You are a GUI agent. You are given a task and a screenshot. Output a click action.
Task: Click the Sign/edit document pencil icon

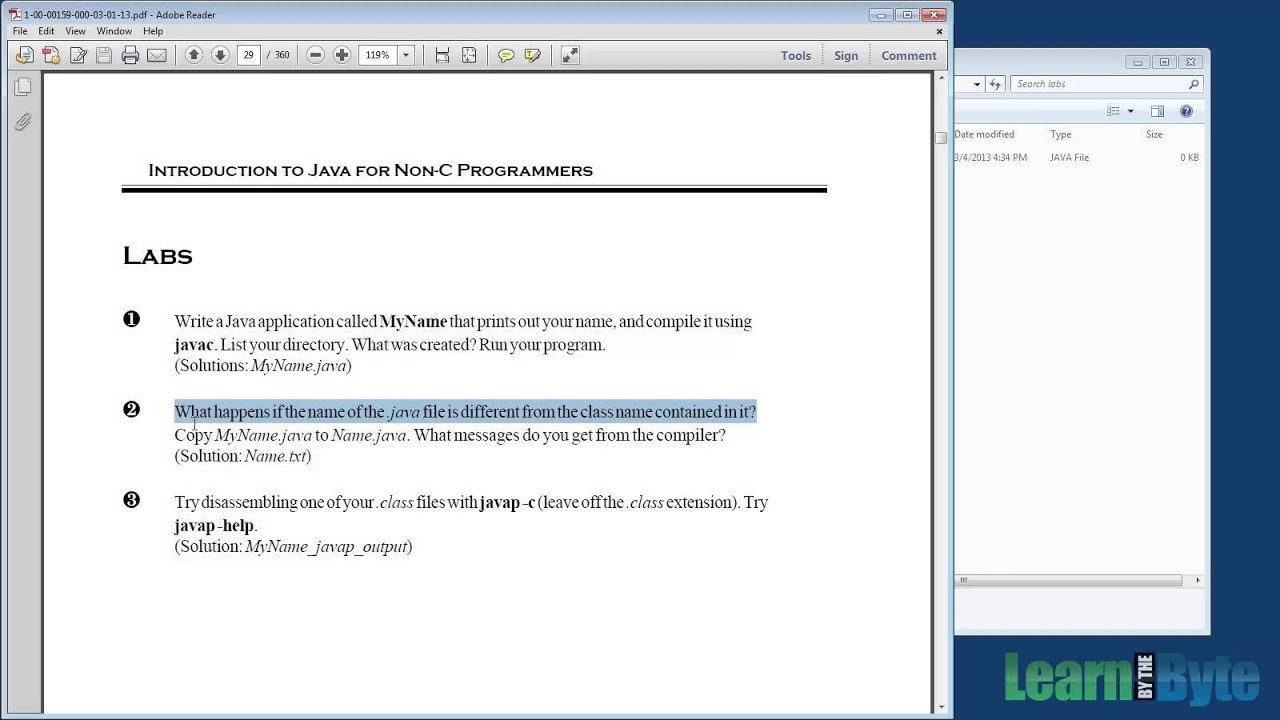click(x=78, y=56)
